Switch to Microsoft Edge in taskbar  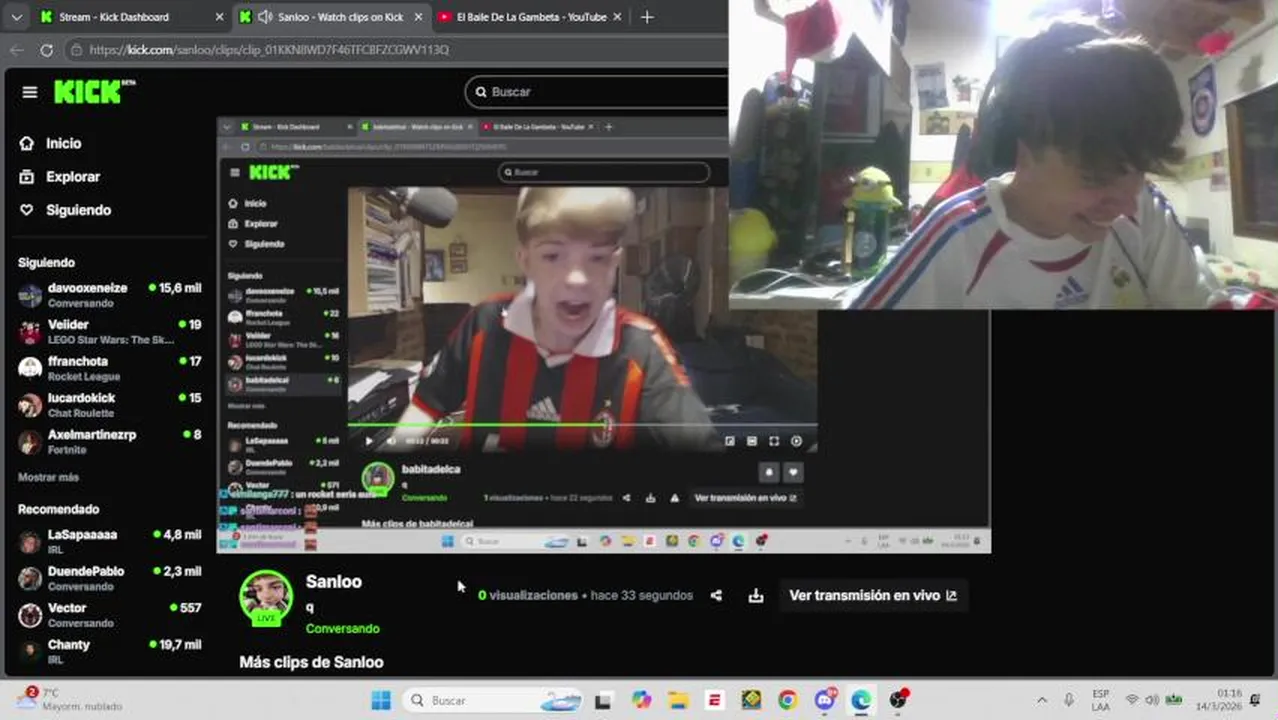click(x=861, y=700)
